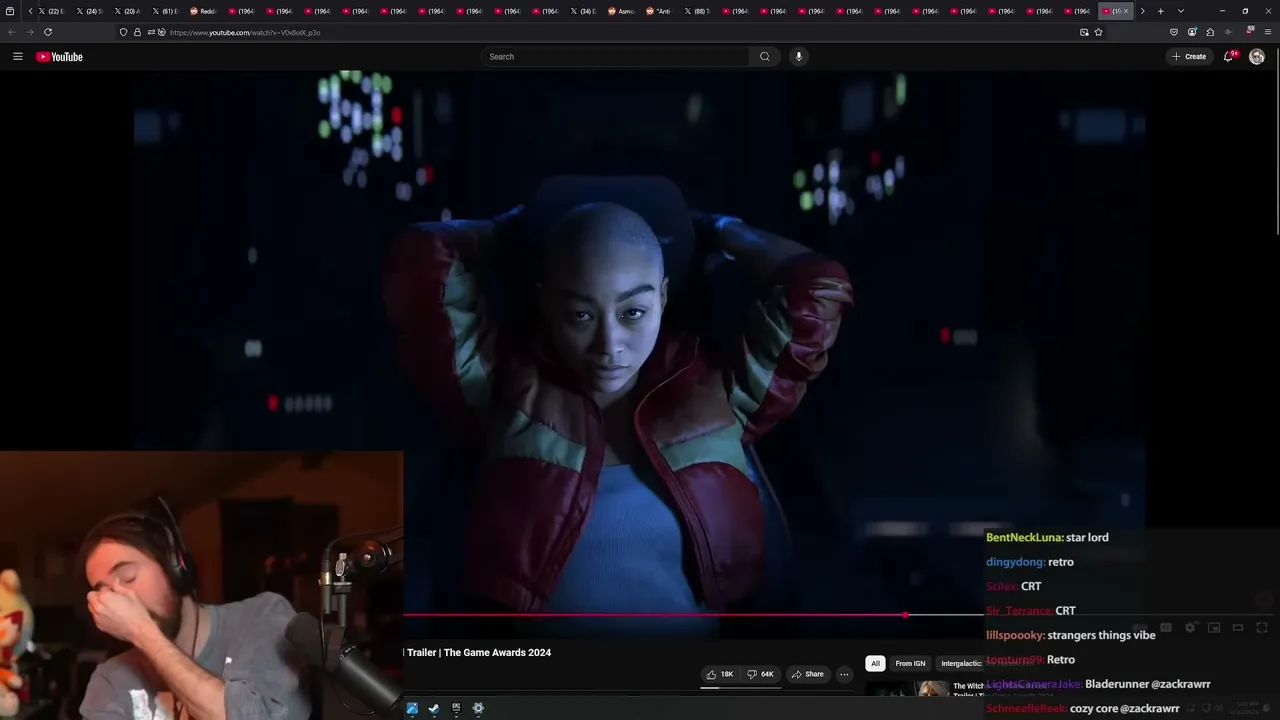
Task: Select the 'From IGN' filter chip
Action: 910,663
